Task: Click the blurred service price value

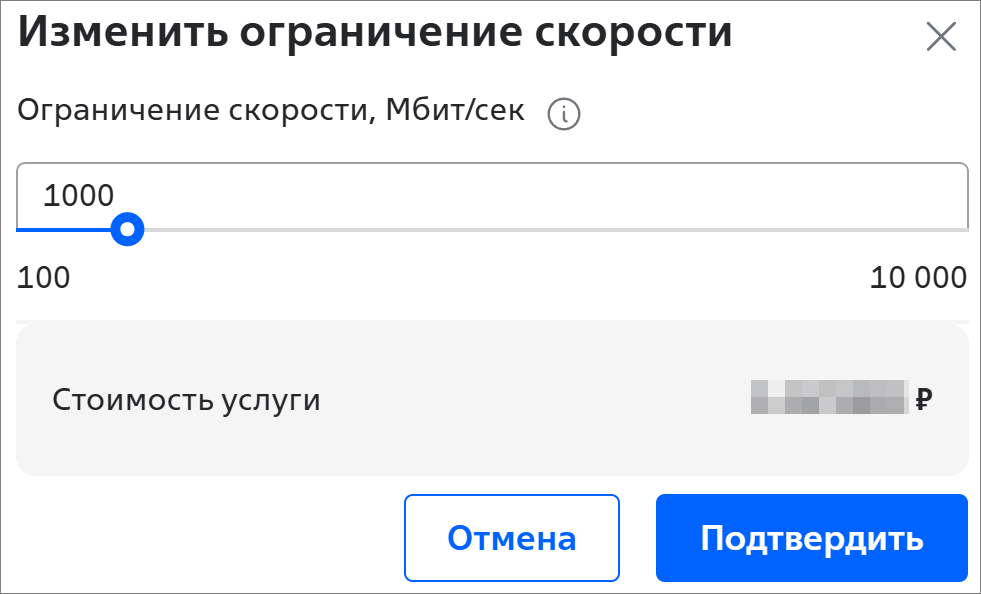Action: 829,398
